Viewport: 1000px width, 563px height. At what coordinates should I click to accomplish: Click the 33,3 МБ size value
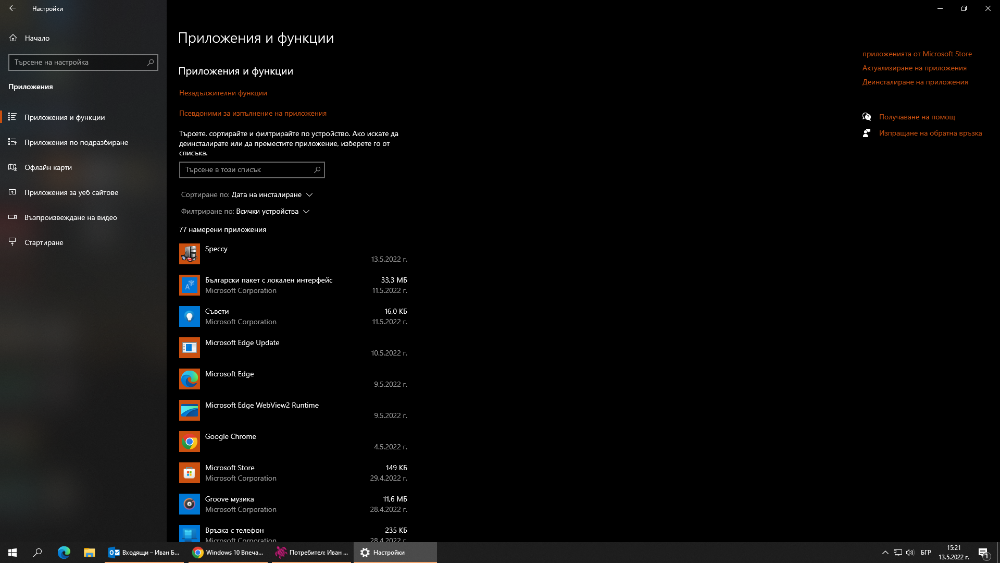tap(394, 281)
